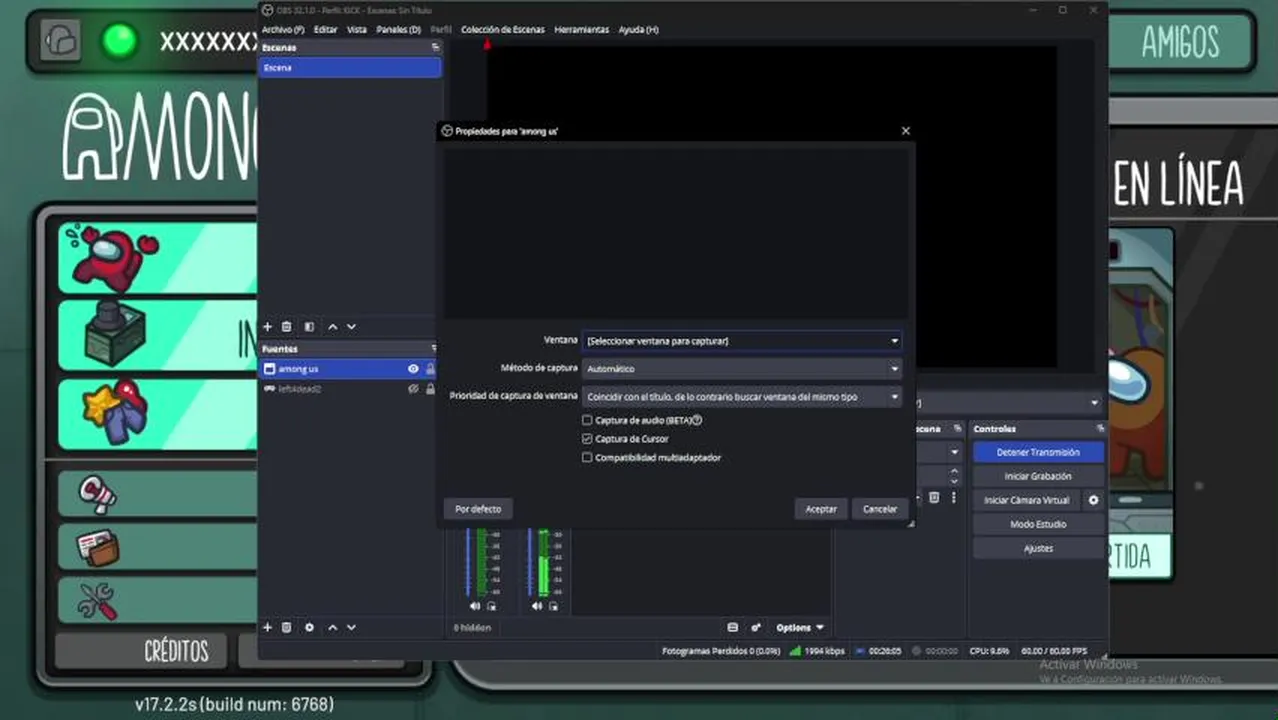Click Aceptar in properties dialog

pos(821,509)
